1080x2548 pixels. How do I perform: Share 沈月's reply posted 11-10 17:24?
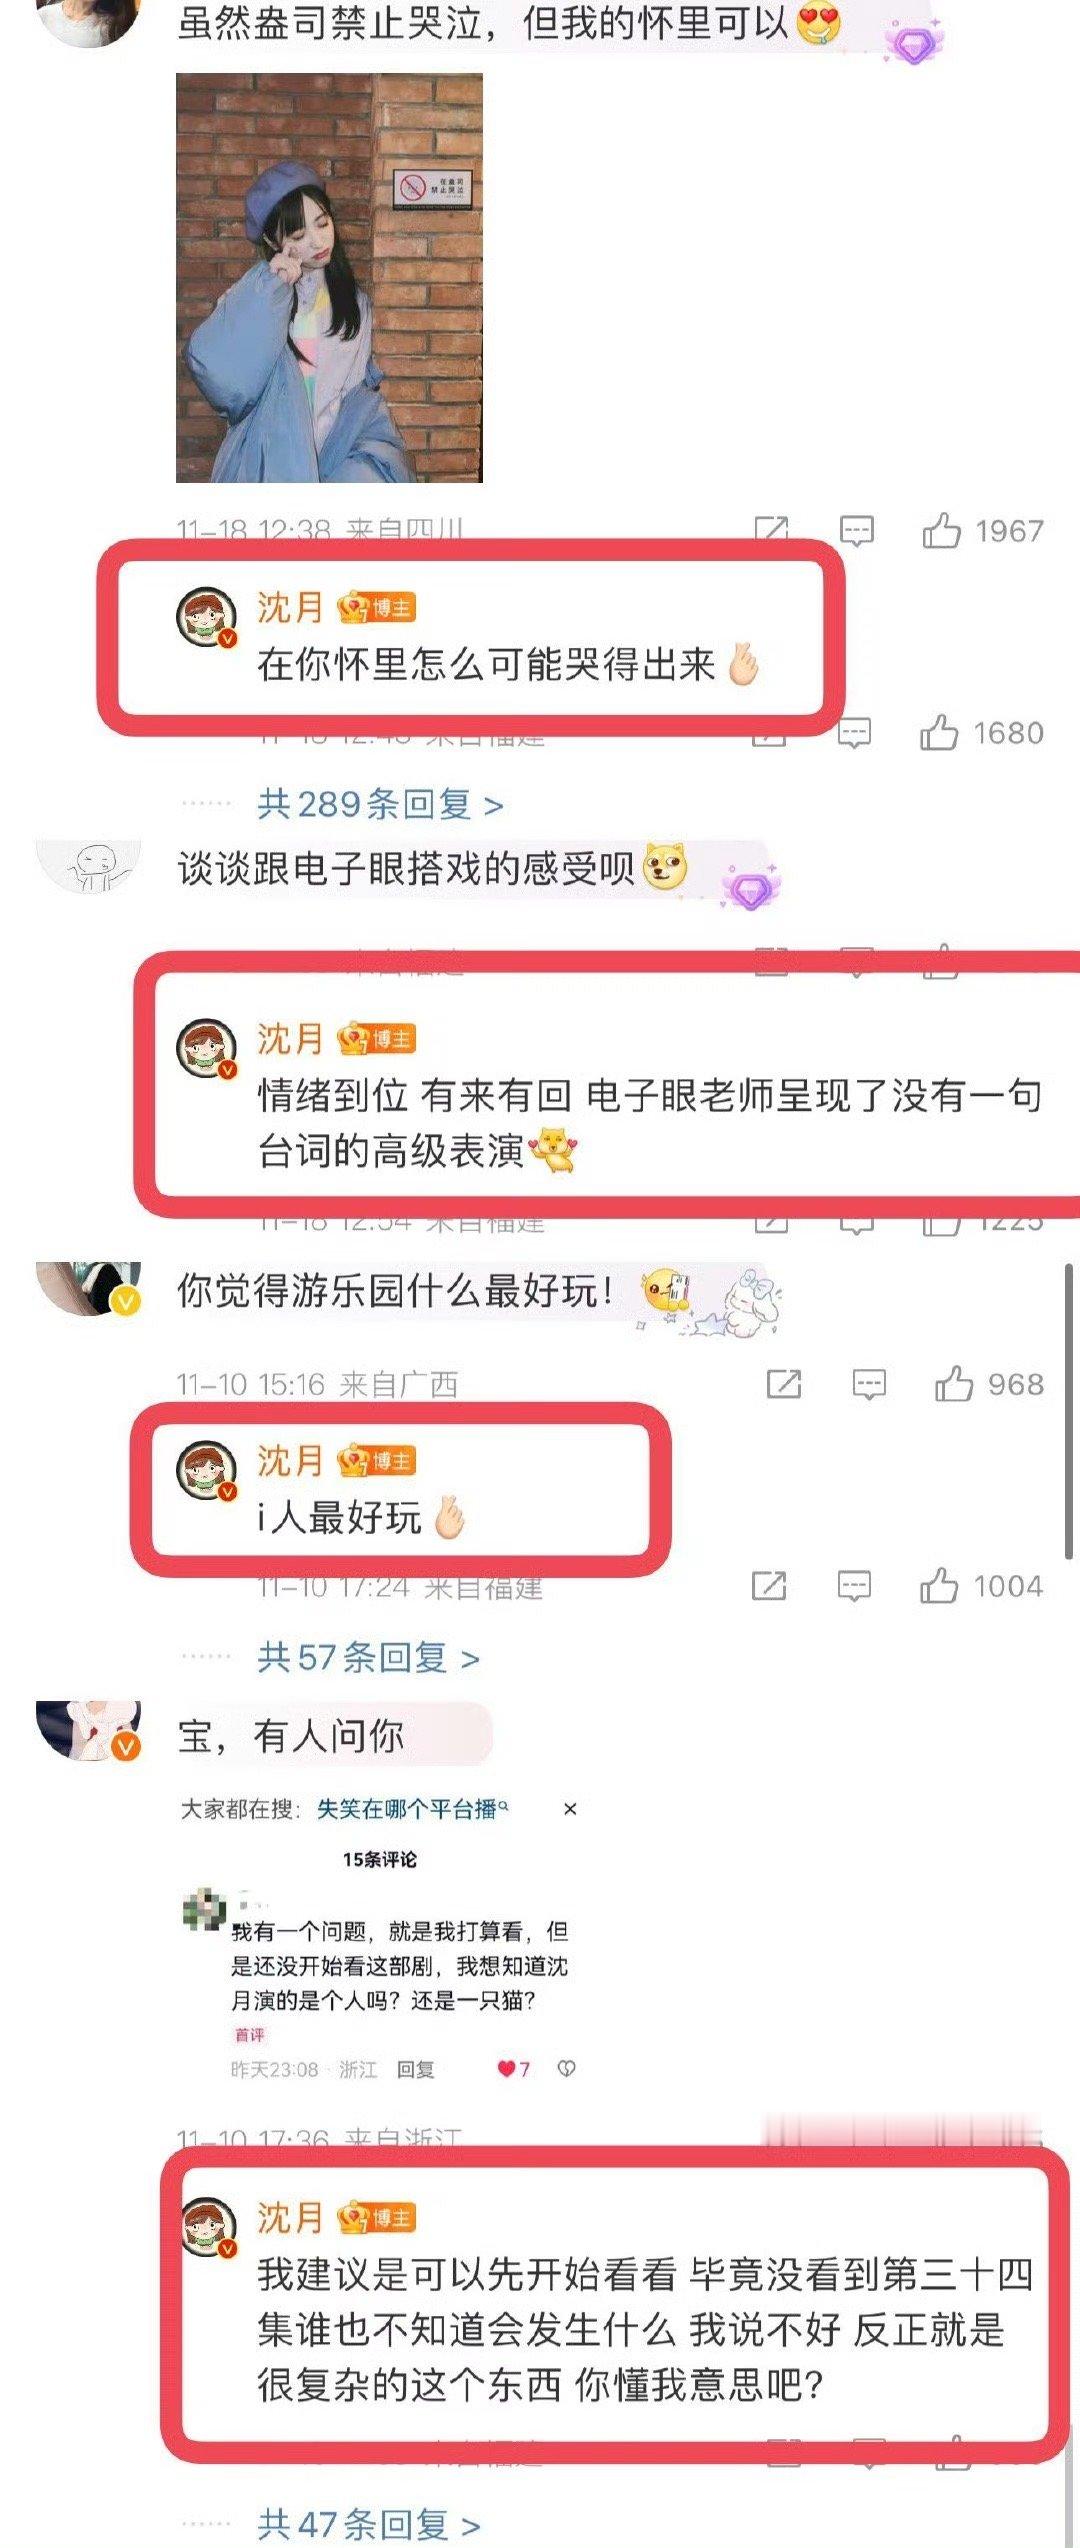[x=768, y=1586]
